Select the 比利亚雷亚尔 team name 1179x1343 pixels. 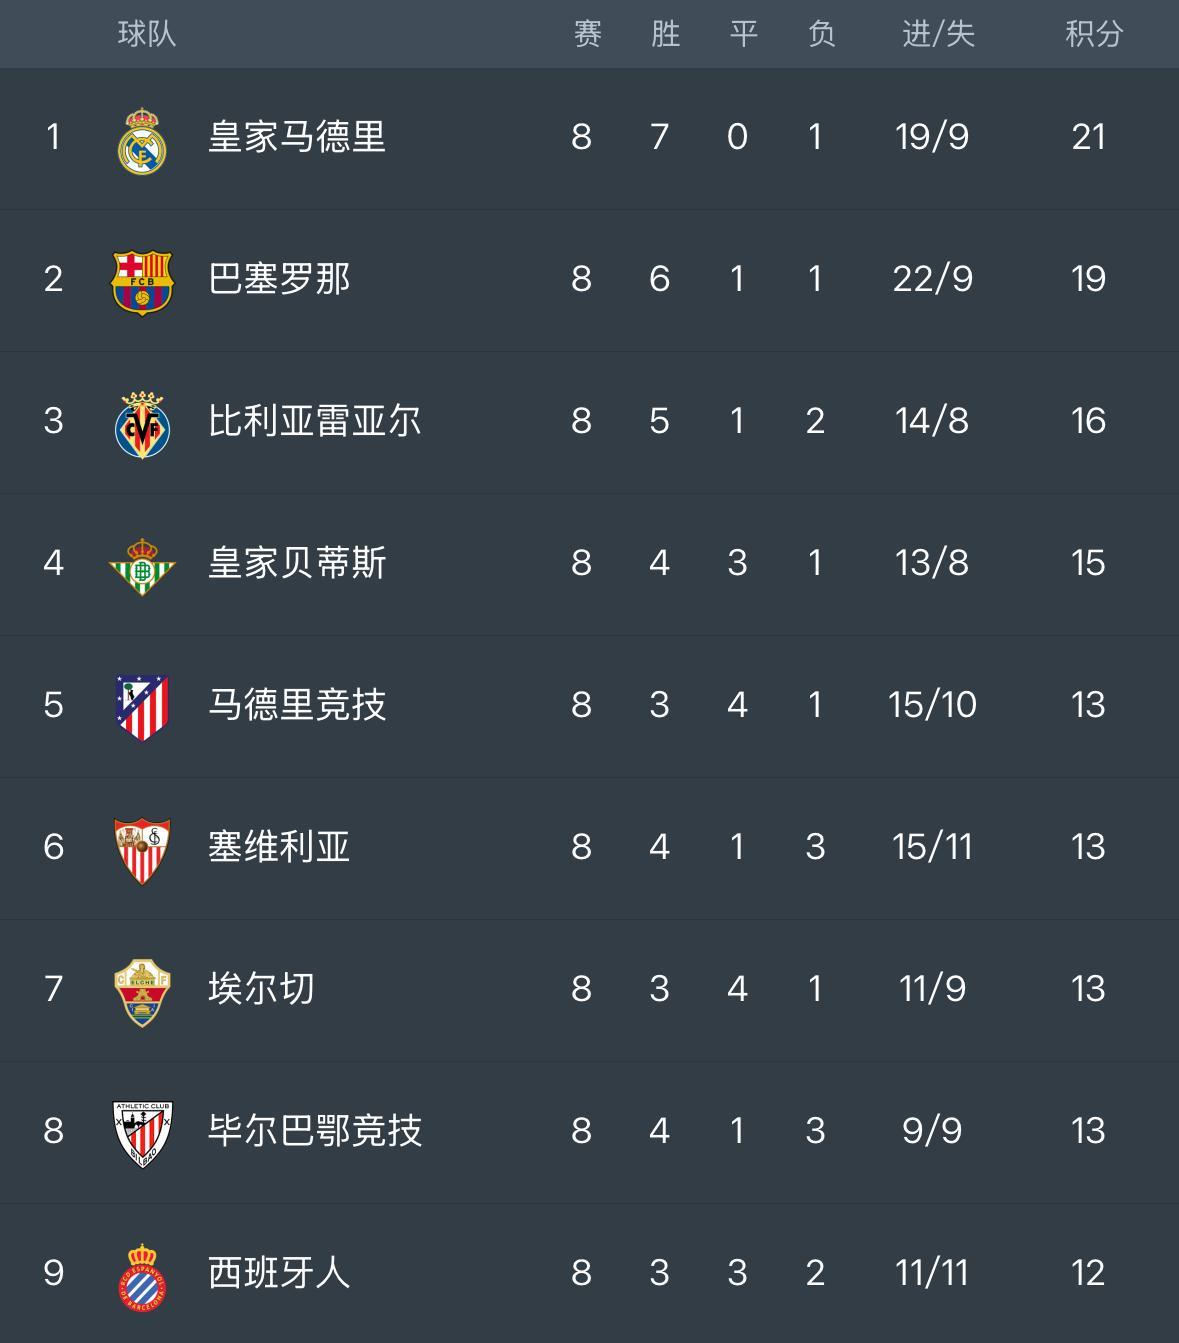(314, 421)
